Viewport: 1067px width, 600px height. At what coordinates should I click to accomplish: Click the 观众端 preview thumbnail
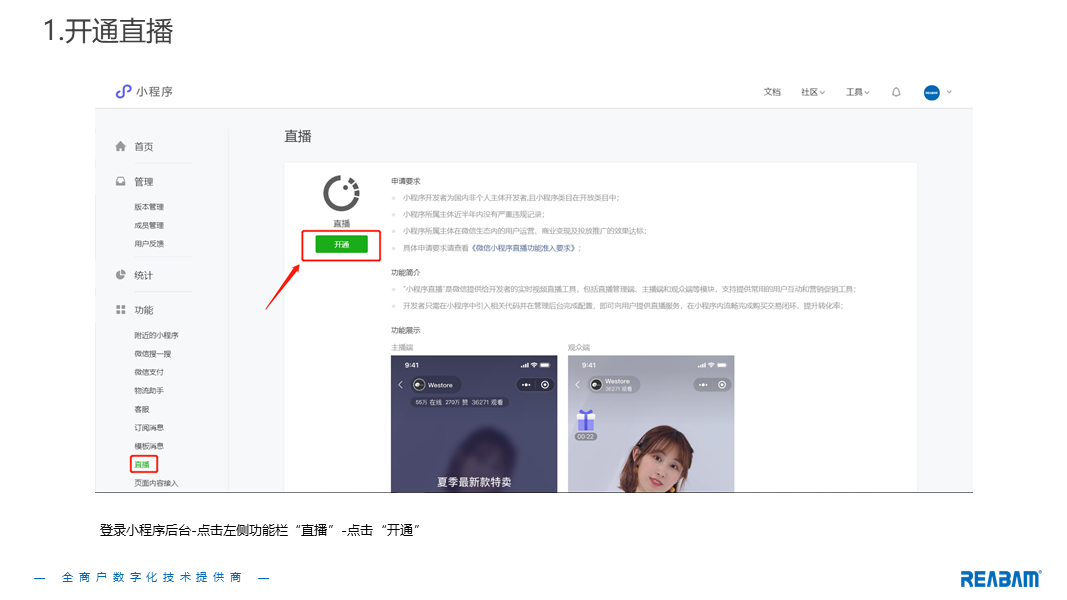point(651,423)
